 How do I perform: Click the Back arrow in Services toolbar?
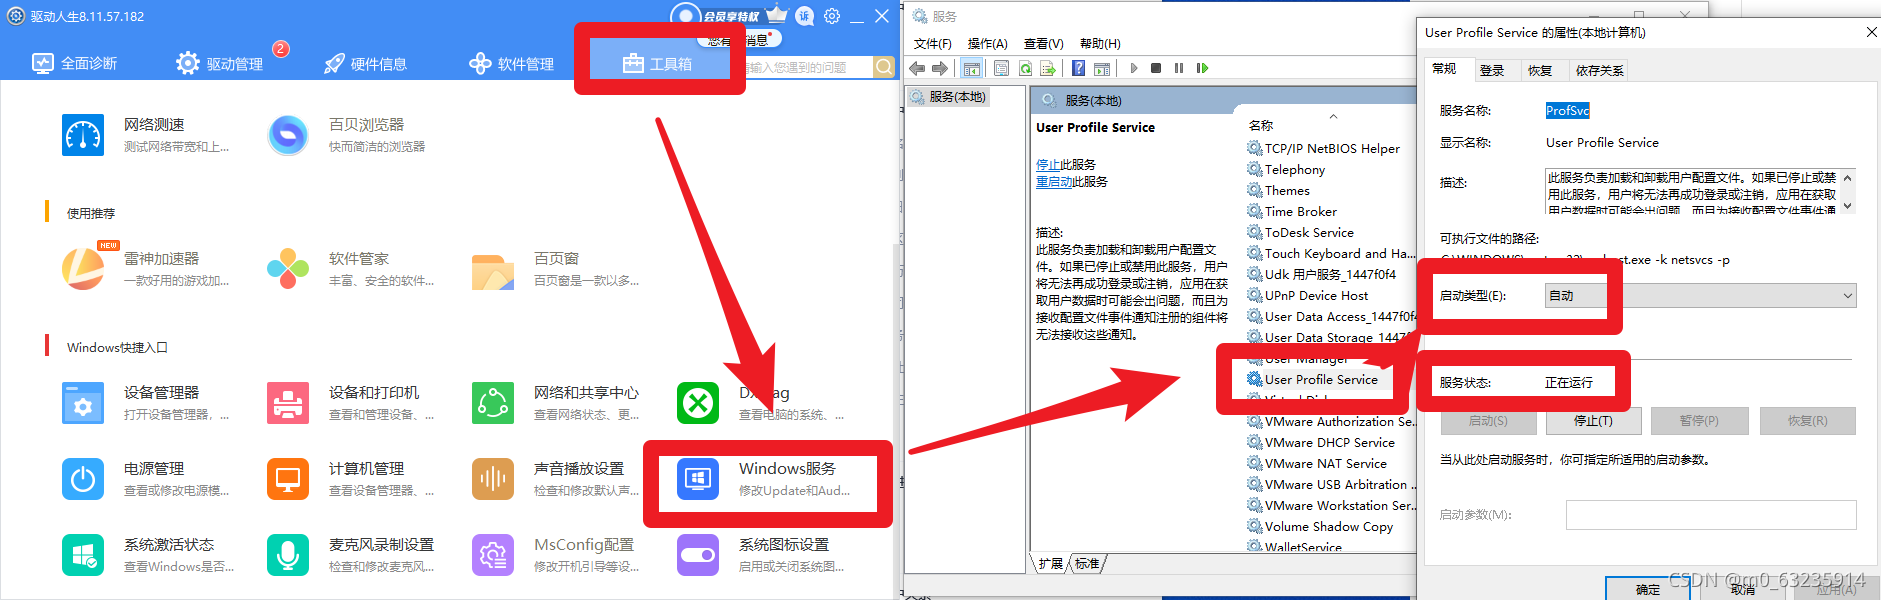[917, 68]
